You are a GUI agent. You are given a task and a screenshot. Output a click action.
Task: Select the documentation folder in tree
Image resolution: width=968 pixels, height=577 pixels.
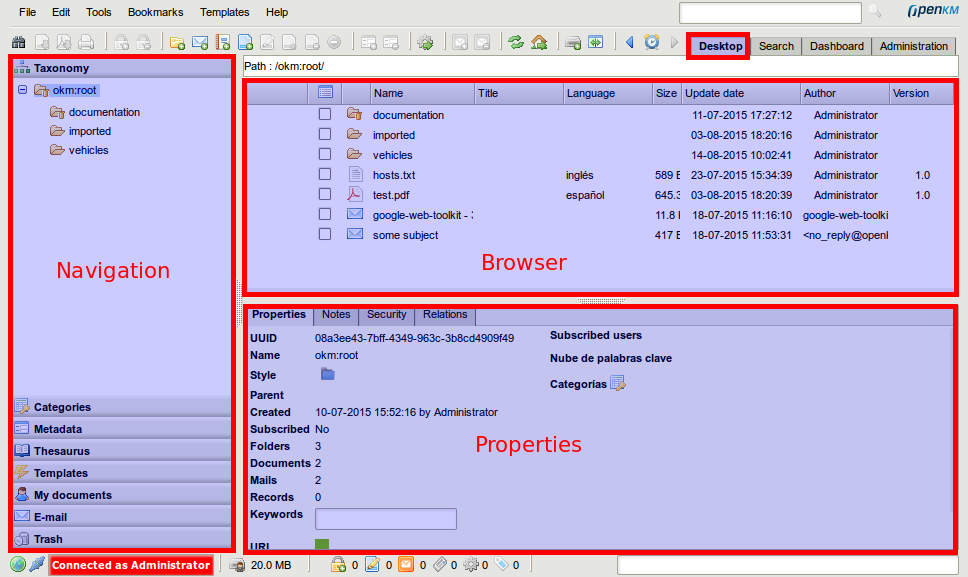coord(104,112)
